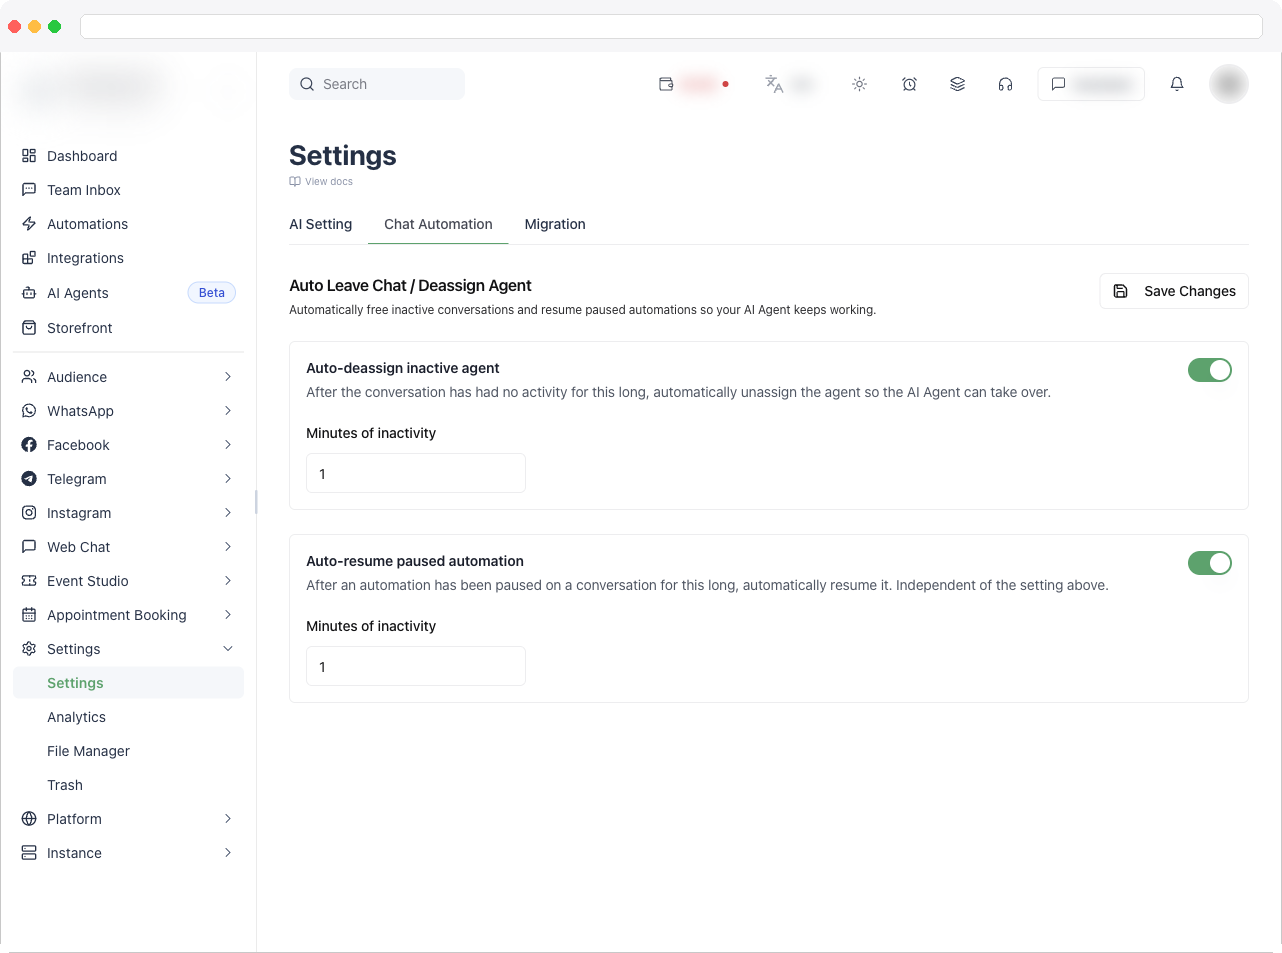
Task: Click the Team Inbox chat icon
Action: [x=29, y=190]
